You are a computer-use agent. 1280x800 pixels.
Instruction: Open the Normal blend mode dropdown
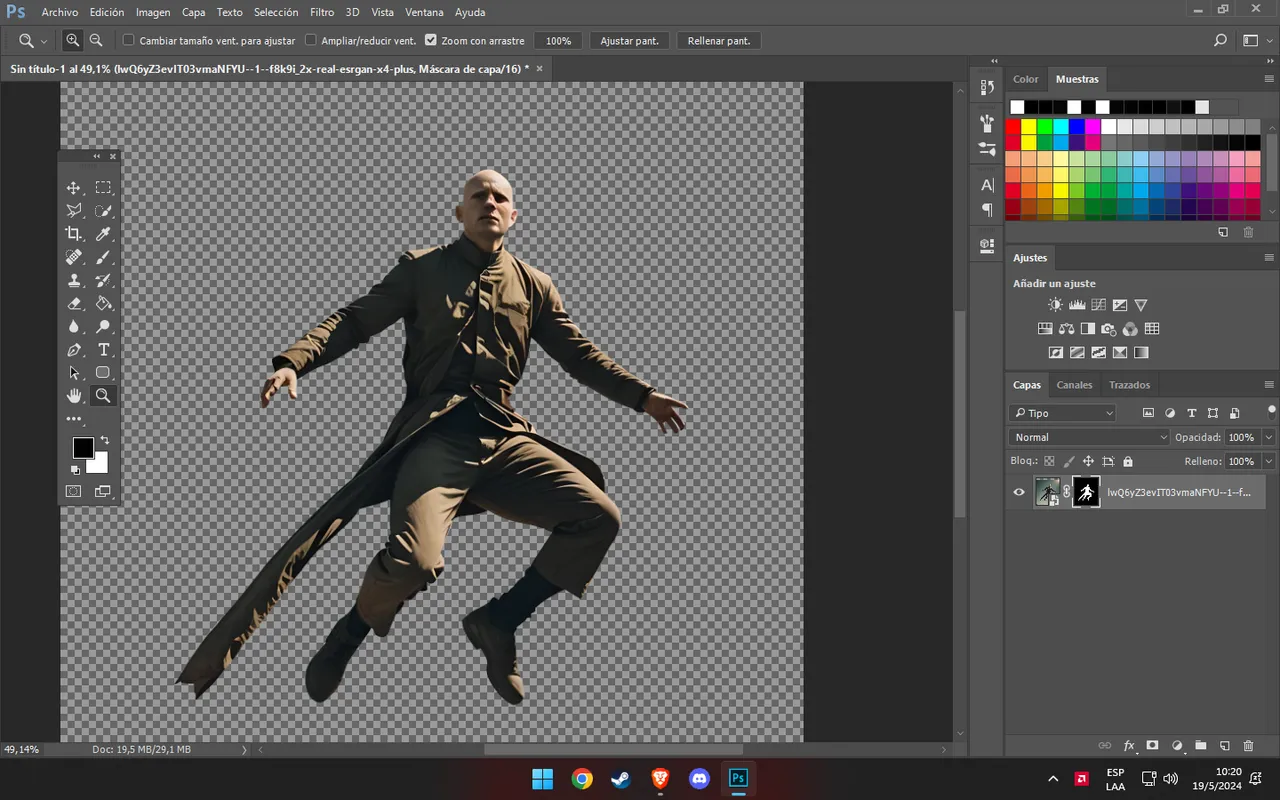(x=1089, y=437)
